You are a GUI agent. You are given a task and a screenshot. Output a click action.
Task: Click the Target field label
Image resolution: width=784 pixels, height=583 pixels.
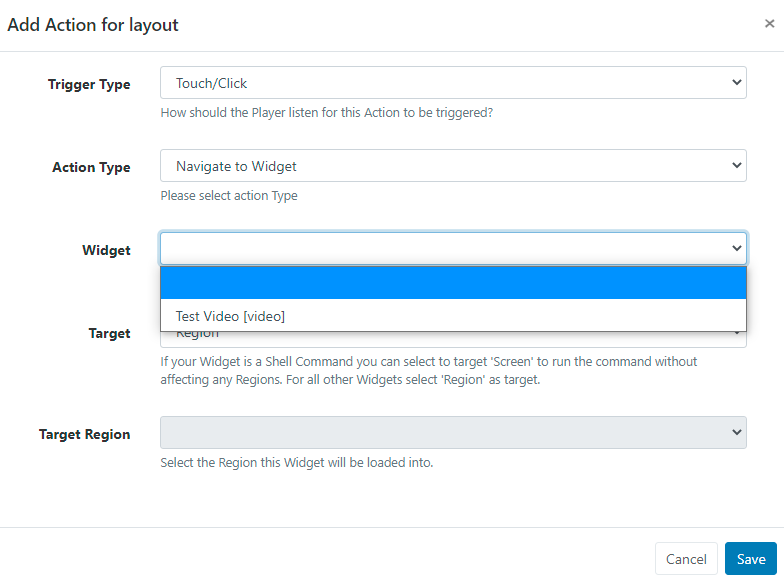coord(109,334)
